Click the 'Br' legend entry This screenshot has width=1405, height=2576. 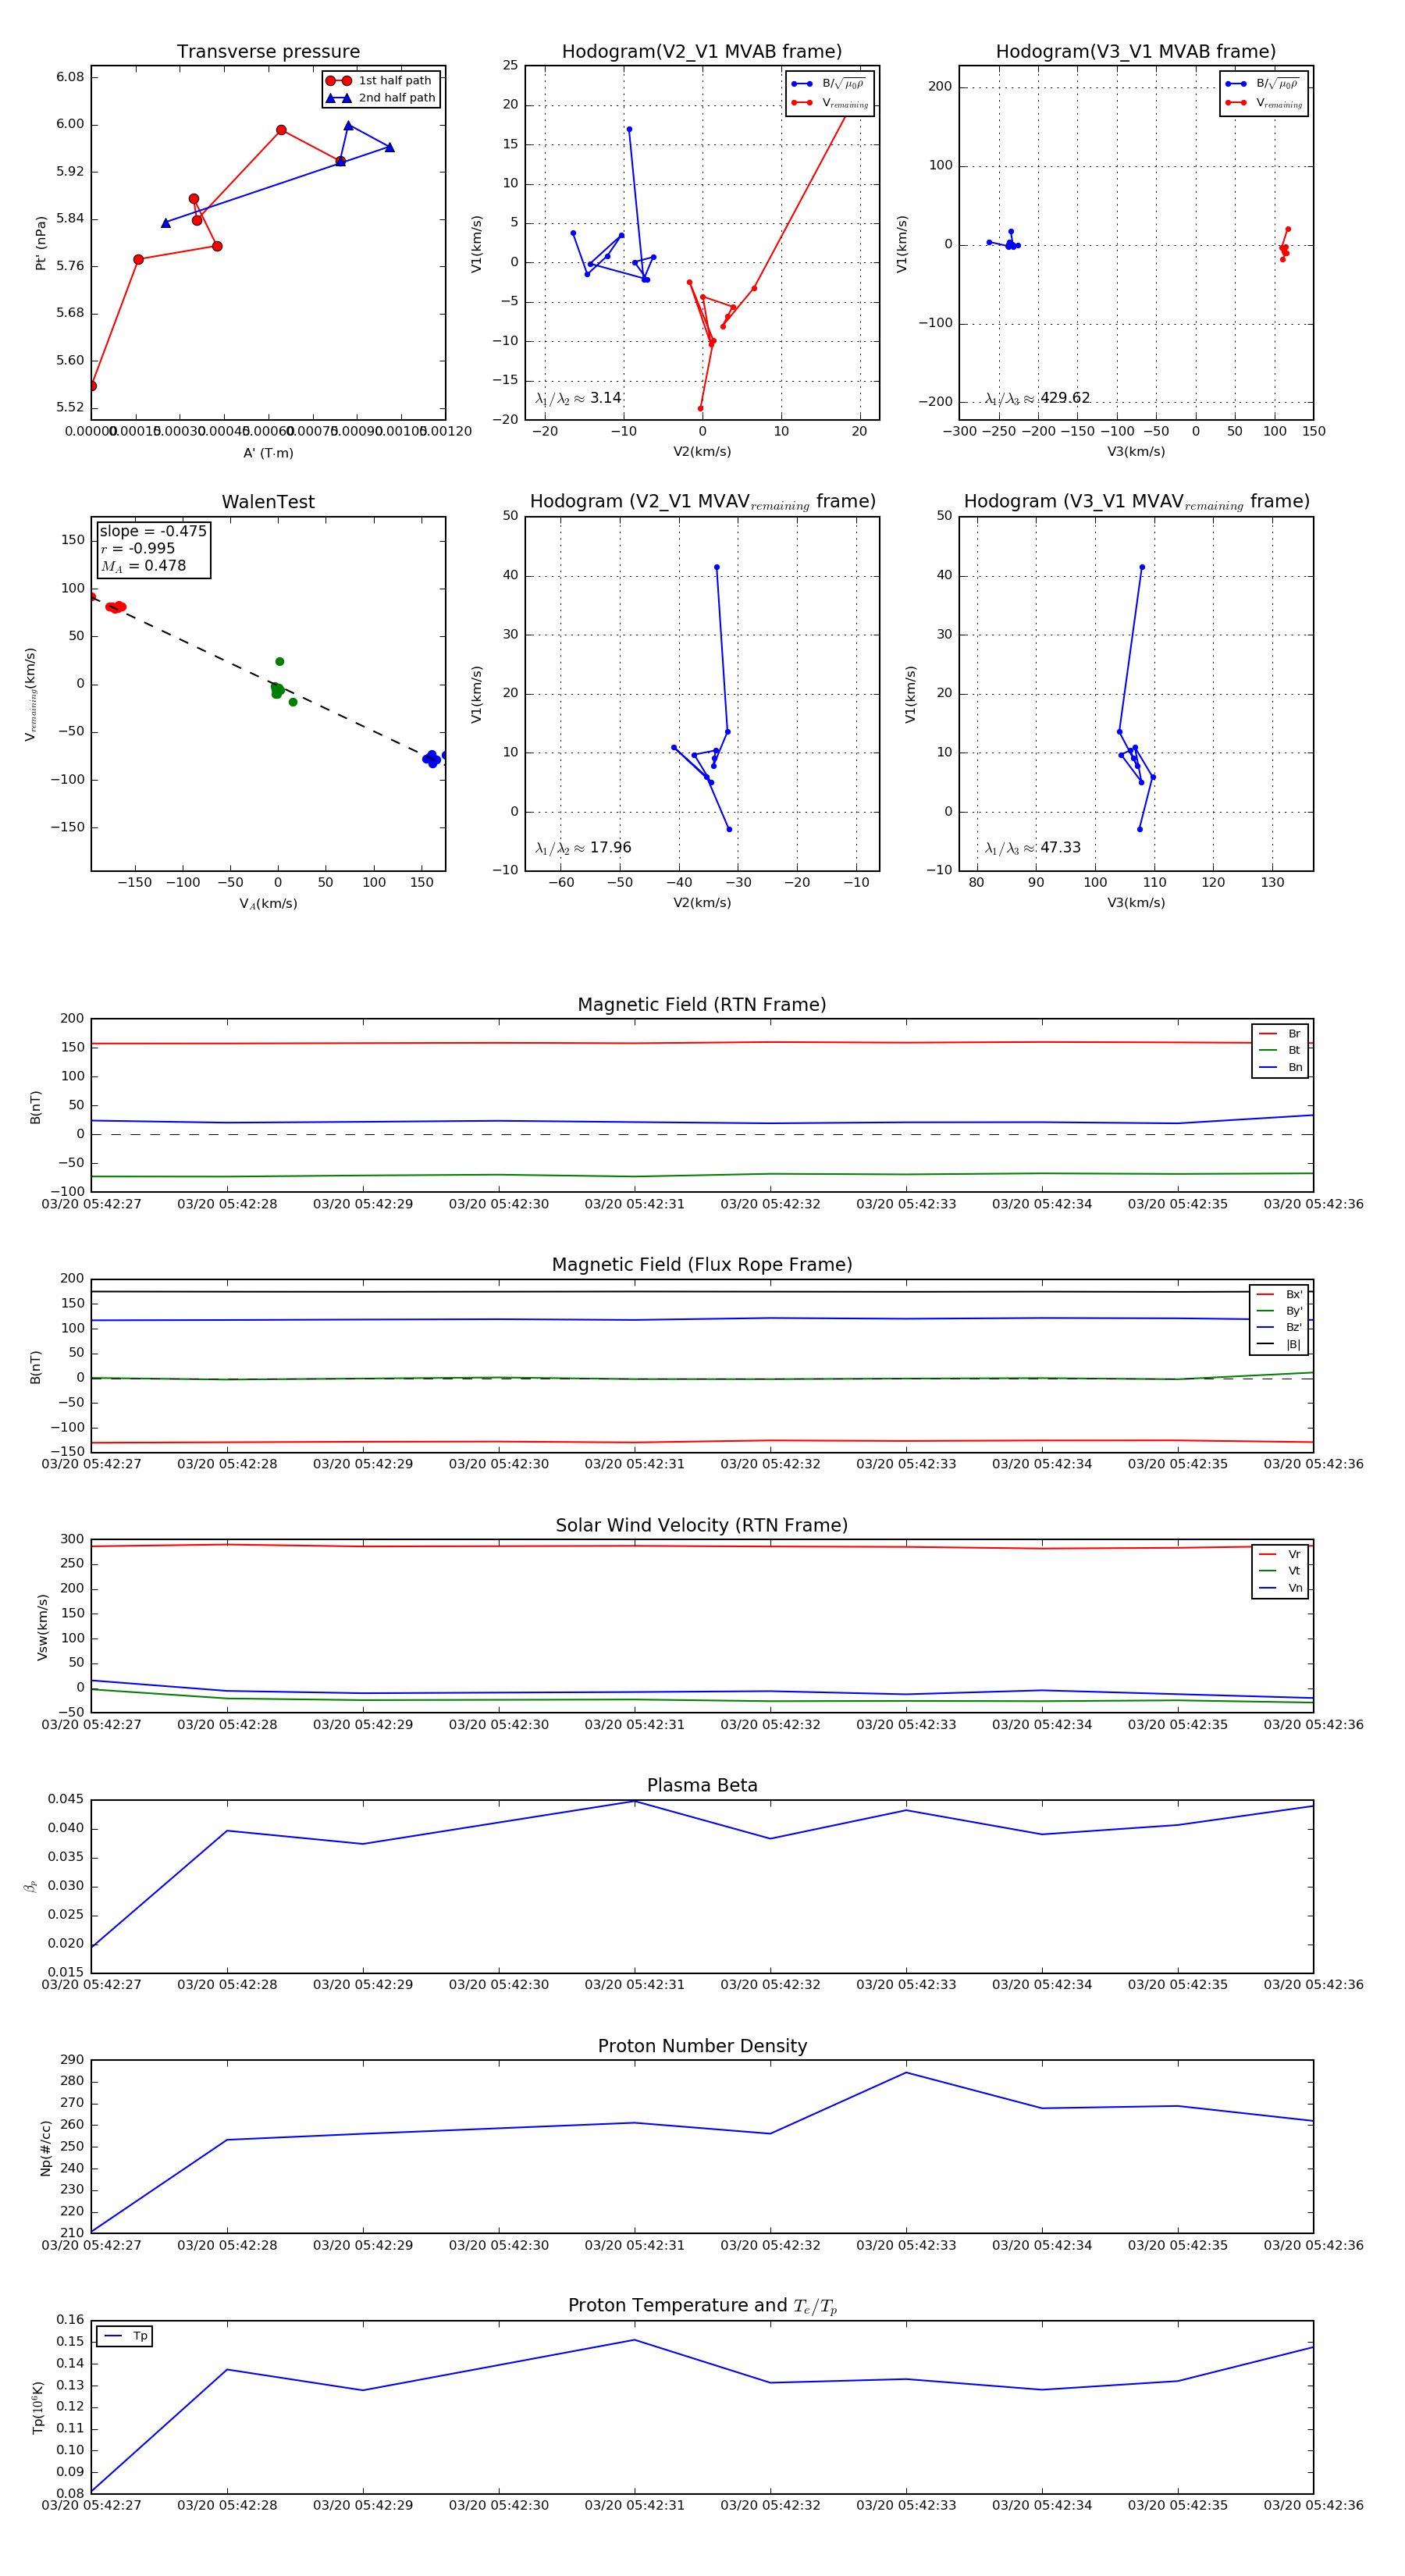click(x=1281, y=1034)
